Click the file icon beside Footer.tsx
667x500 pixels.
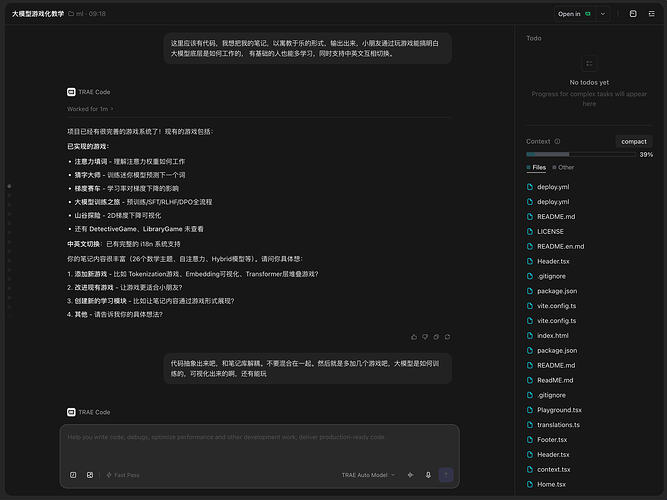click(x=530, y=440)
